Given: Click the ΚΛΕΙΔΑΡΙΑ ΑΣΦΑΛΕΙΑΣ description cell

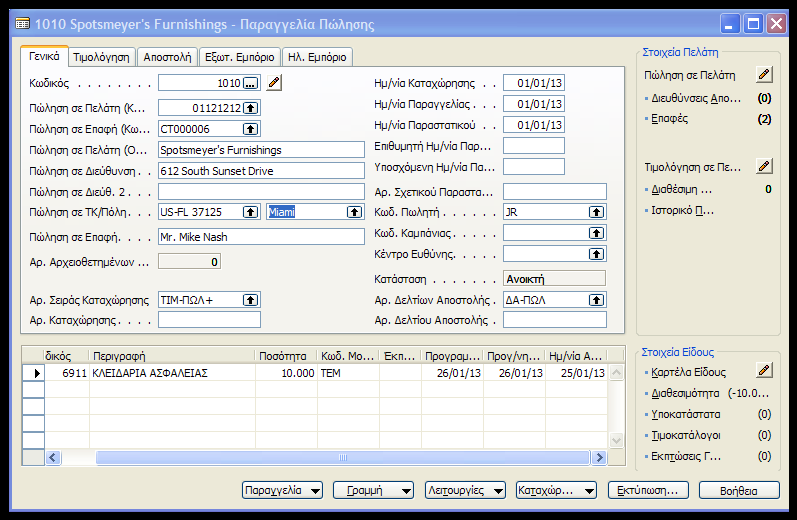Looking at the screenshot, I should 172,373.
